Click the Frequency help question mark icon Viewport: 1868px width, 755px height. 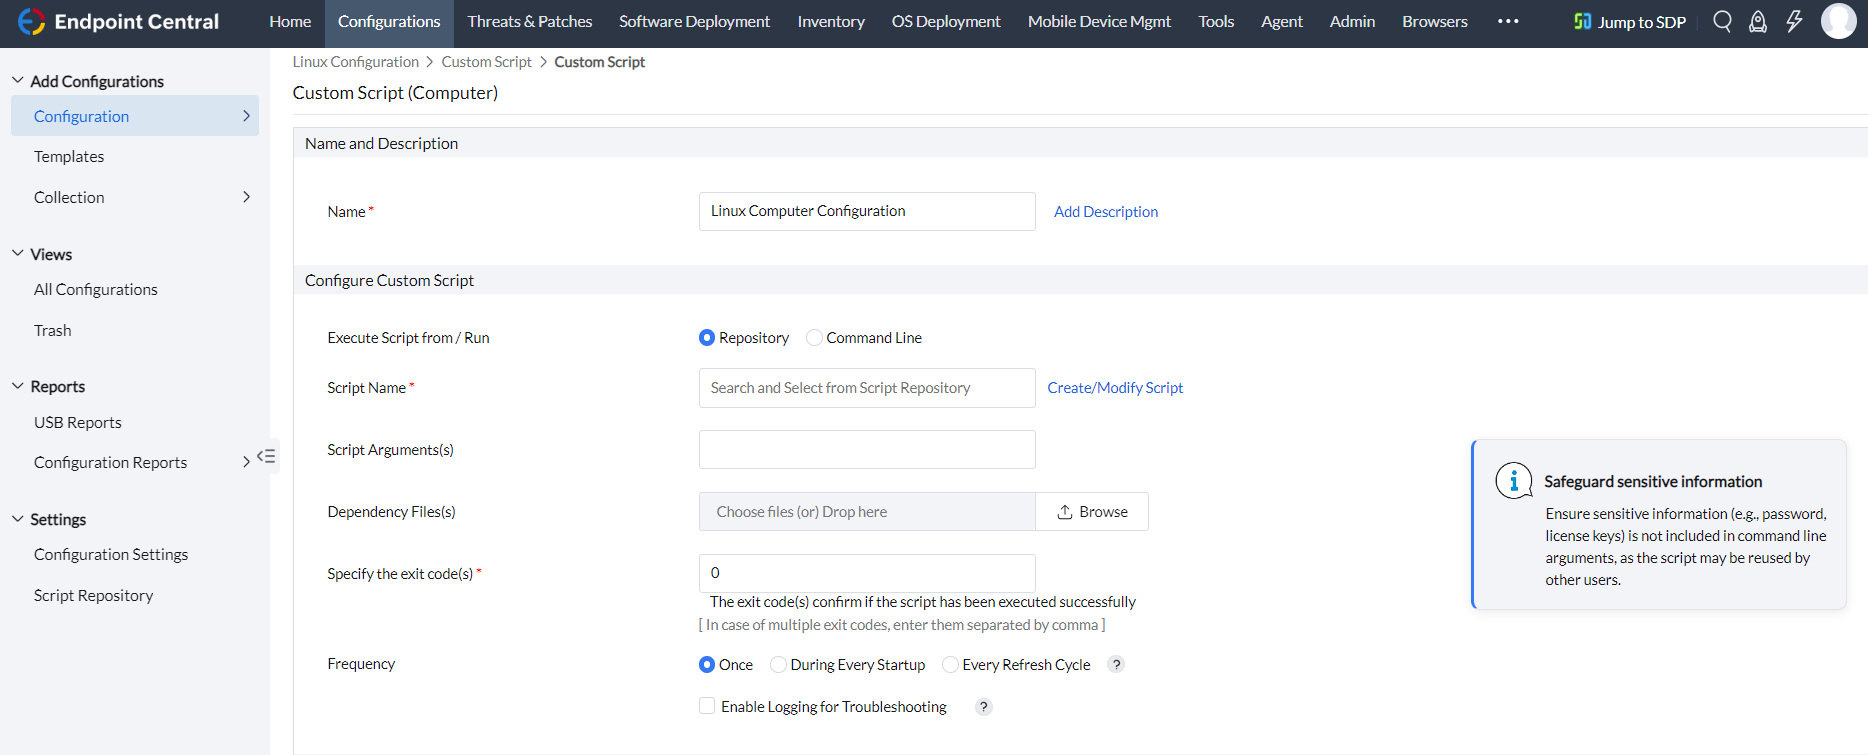[x=1116, y=664]
